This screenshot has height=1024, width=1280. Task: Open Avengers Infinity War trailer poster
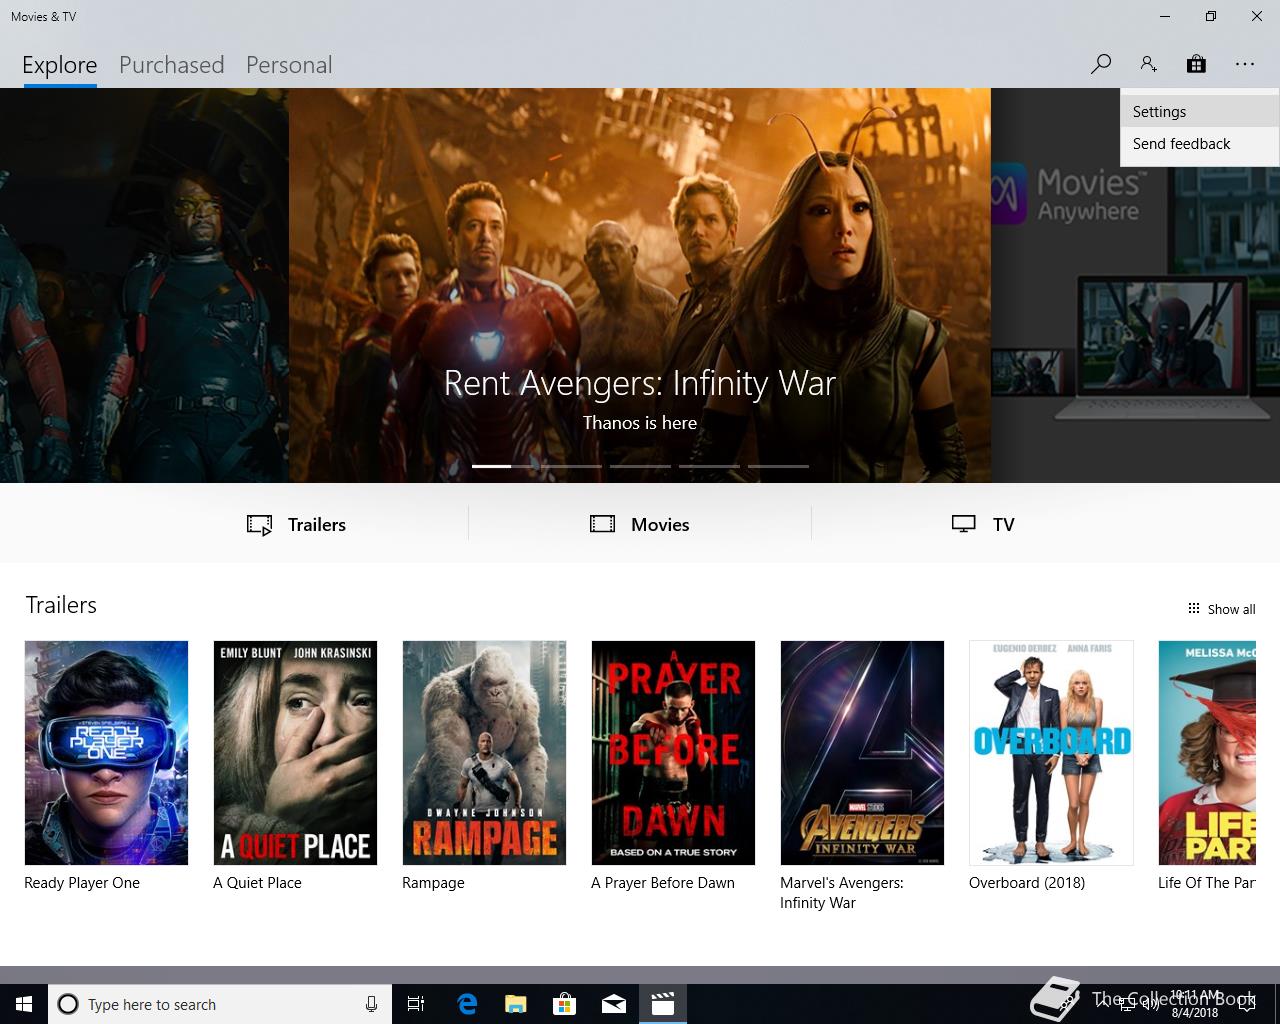(x=862, y=753)
